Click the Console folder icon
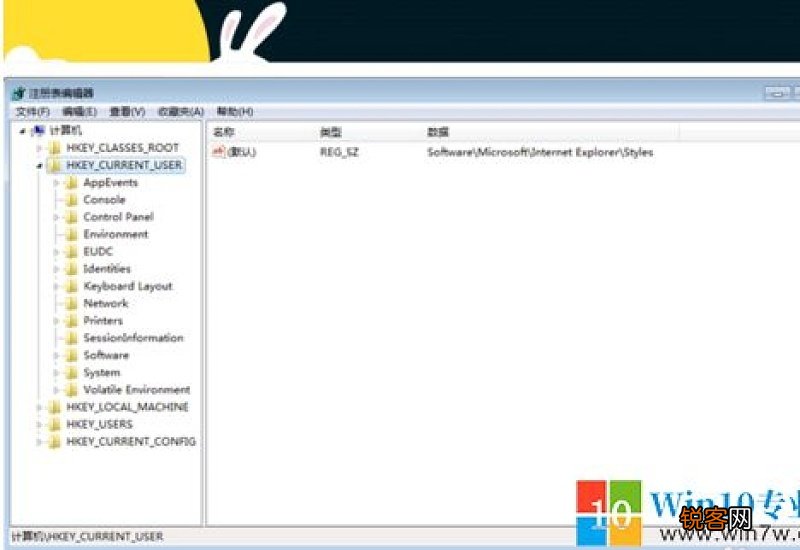 coord(72,200)
